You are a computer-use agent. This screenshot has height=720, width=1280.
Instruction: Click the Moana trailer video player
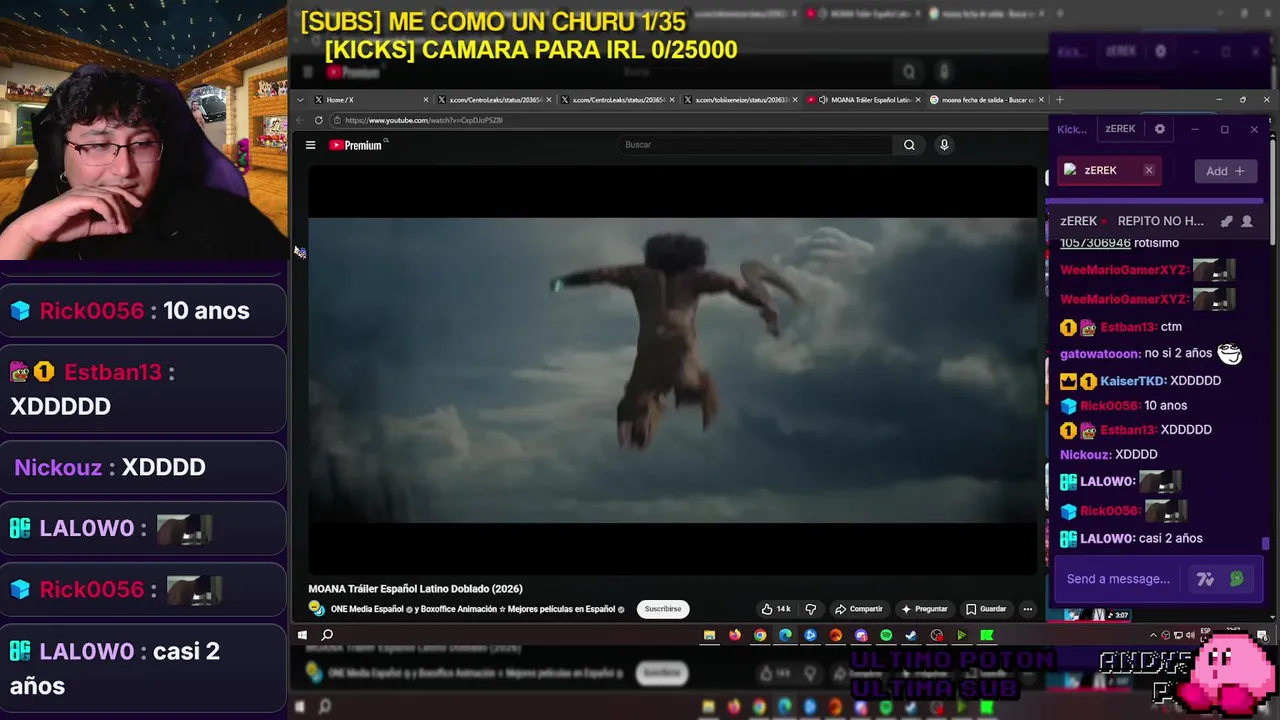pyautogui.click(x=672, y=370)
